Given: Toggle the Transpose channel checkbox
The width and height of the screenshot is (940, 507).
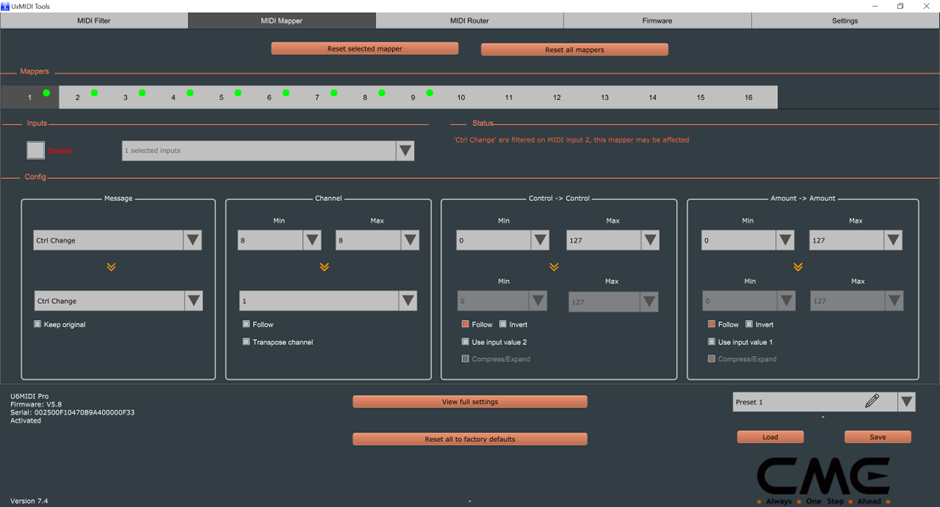Looking at the screenshot, I should (x=247, y=342).
